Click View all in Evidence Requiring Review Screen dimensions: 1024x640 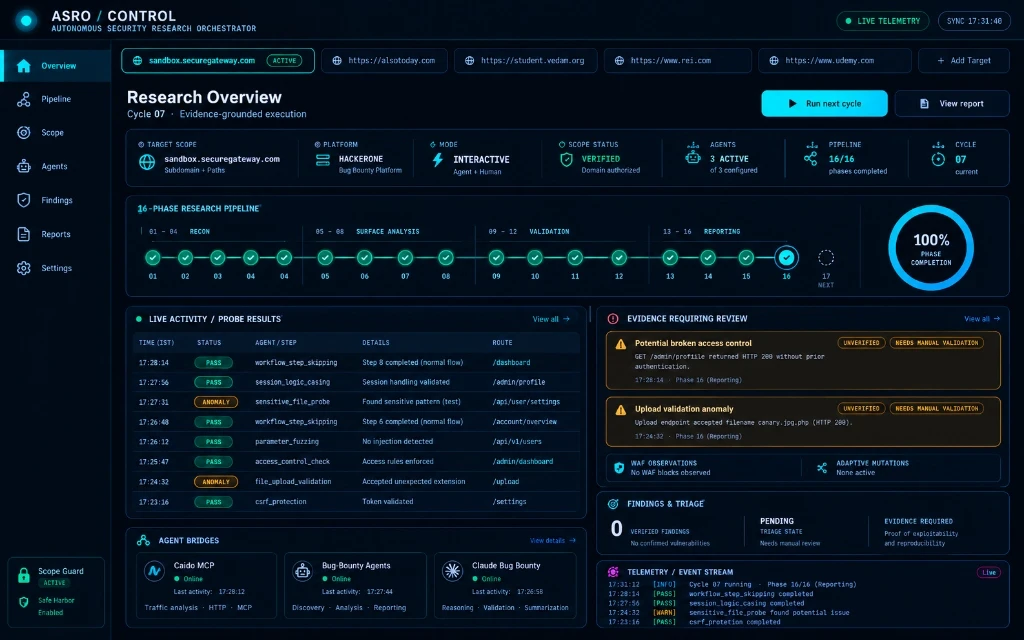click(982, 319)
